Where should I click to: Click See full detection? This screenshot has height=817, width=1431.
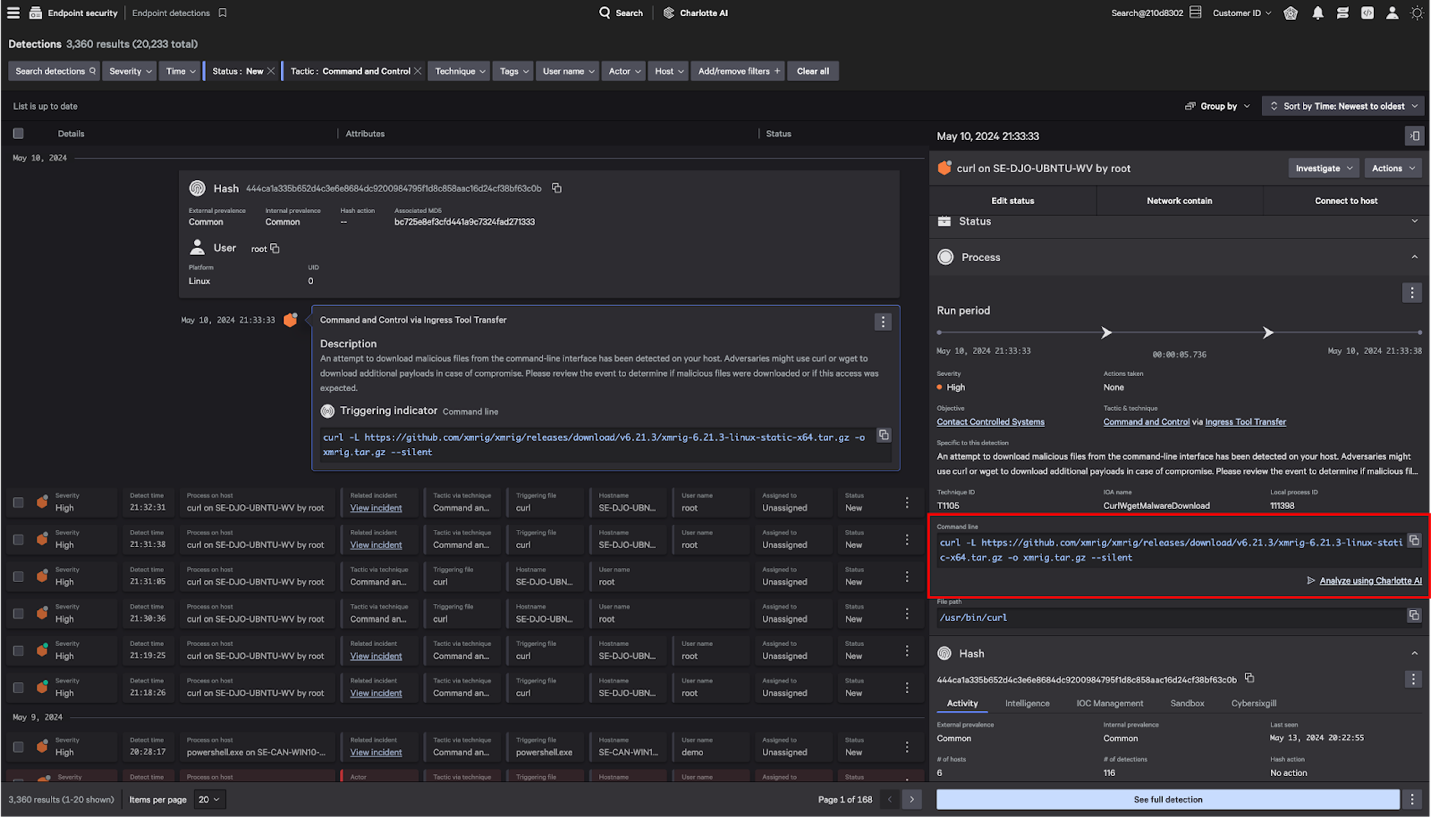pos(1168,799)
